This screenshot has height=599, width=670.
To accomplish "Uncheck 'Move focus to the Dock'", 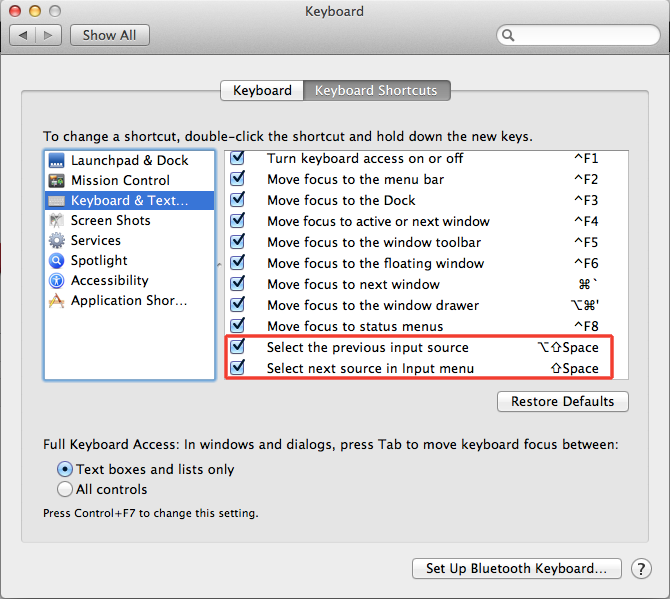I will click(x=237, y=200).
